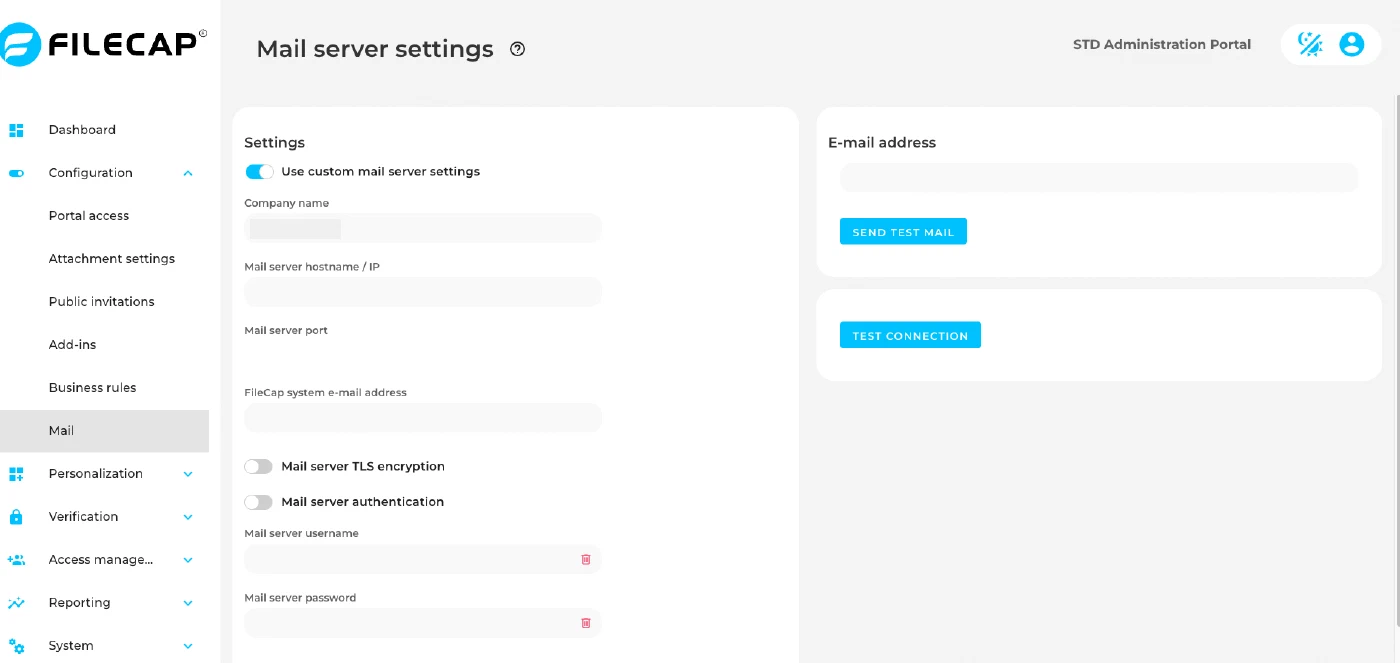Expand the System chevron
Image resolution: width=1400 pixels, height=663 pixels.
(x=188, y=646)
